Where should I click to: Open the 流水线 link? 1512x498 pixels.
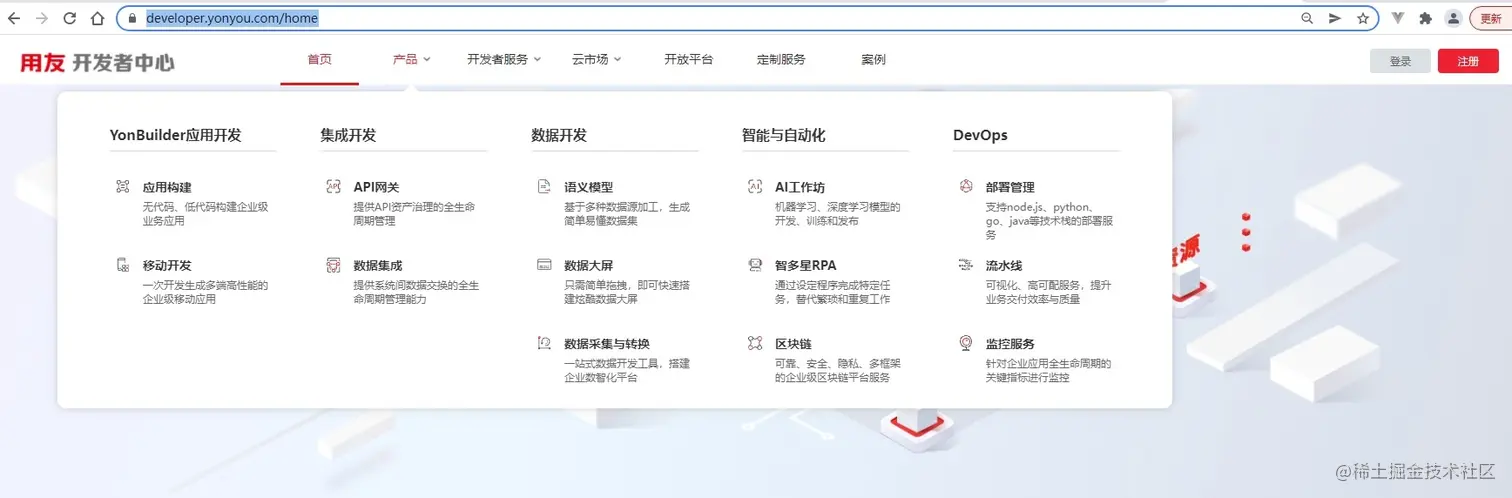tap(1004, 265)
